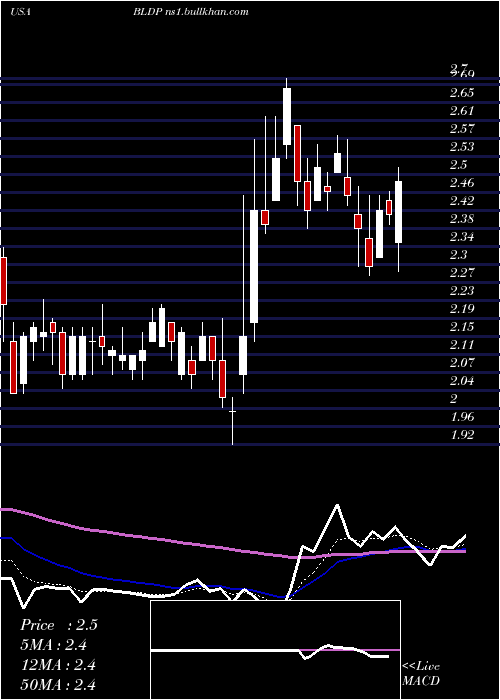The width and height of the screenshot is (500, 700).
Task: Click the 2.19 price axis label
Action: (x=462, y=308)
